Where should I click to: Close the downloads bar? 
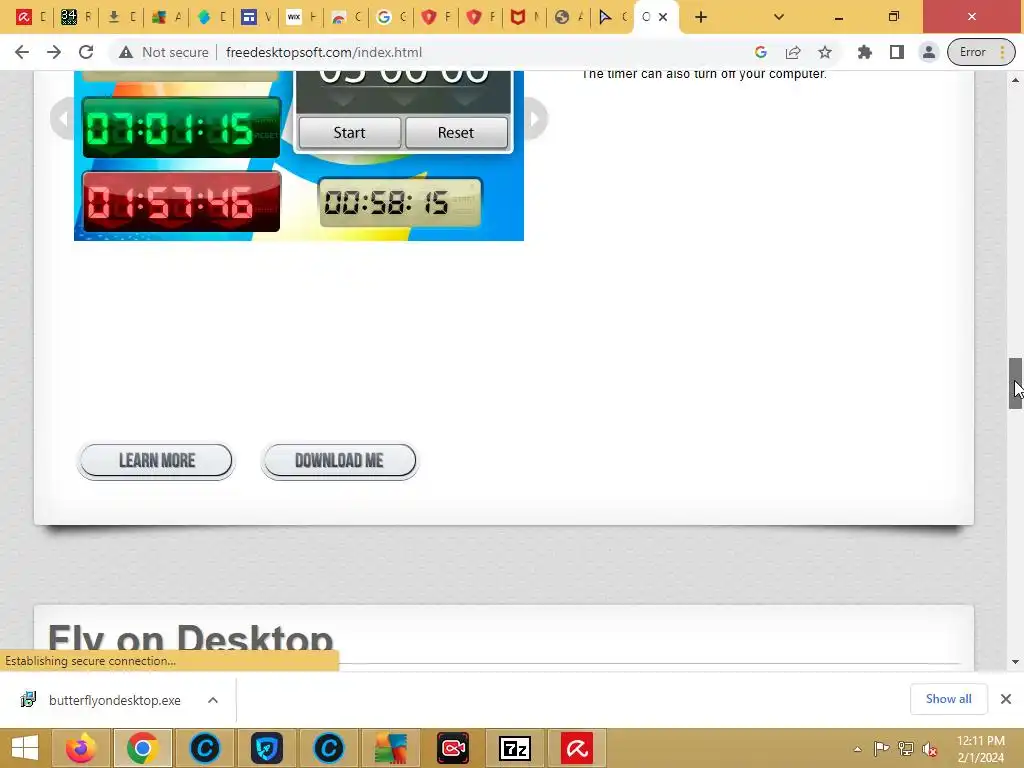point(1006,699)
